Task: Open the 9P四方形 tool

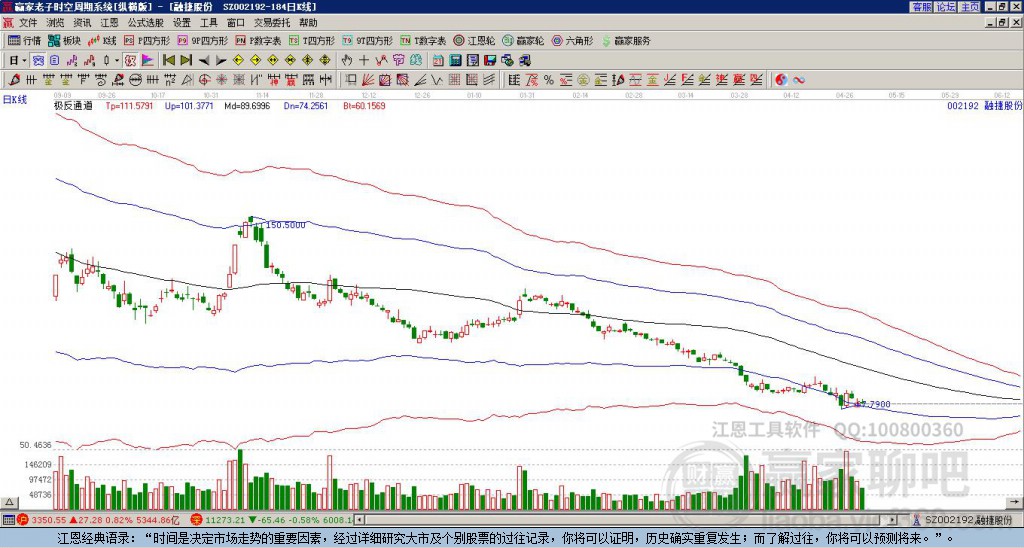Action: pyautogui.click(x=202, y=40)
